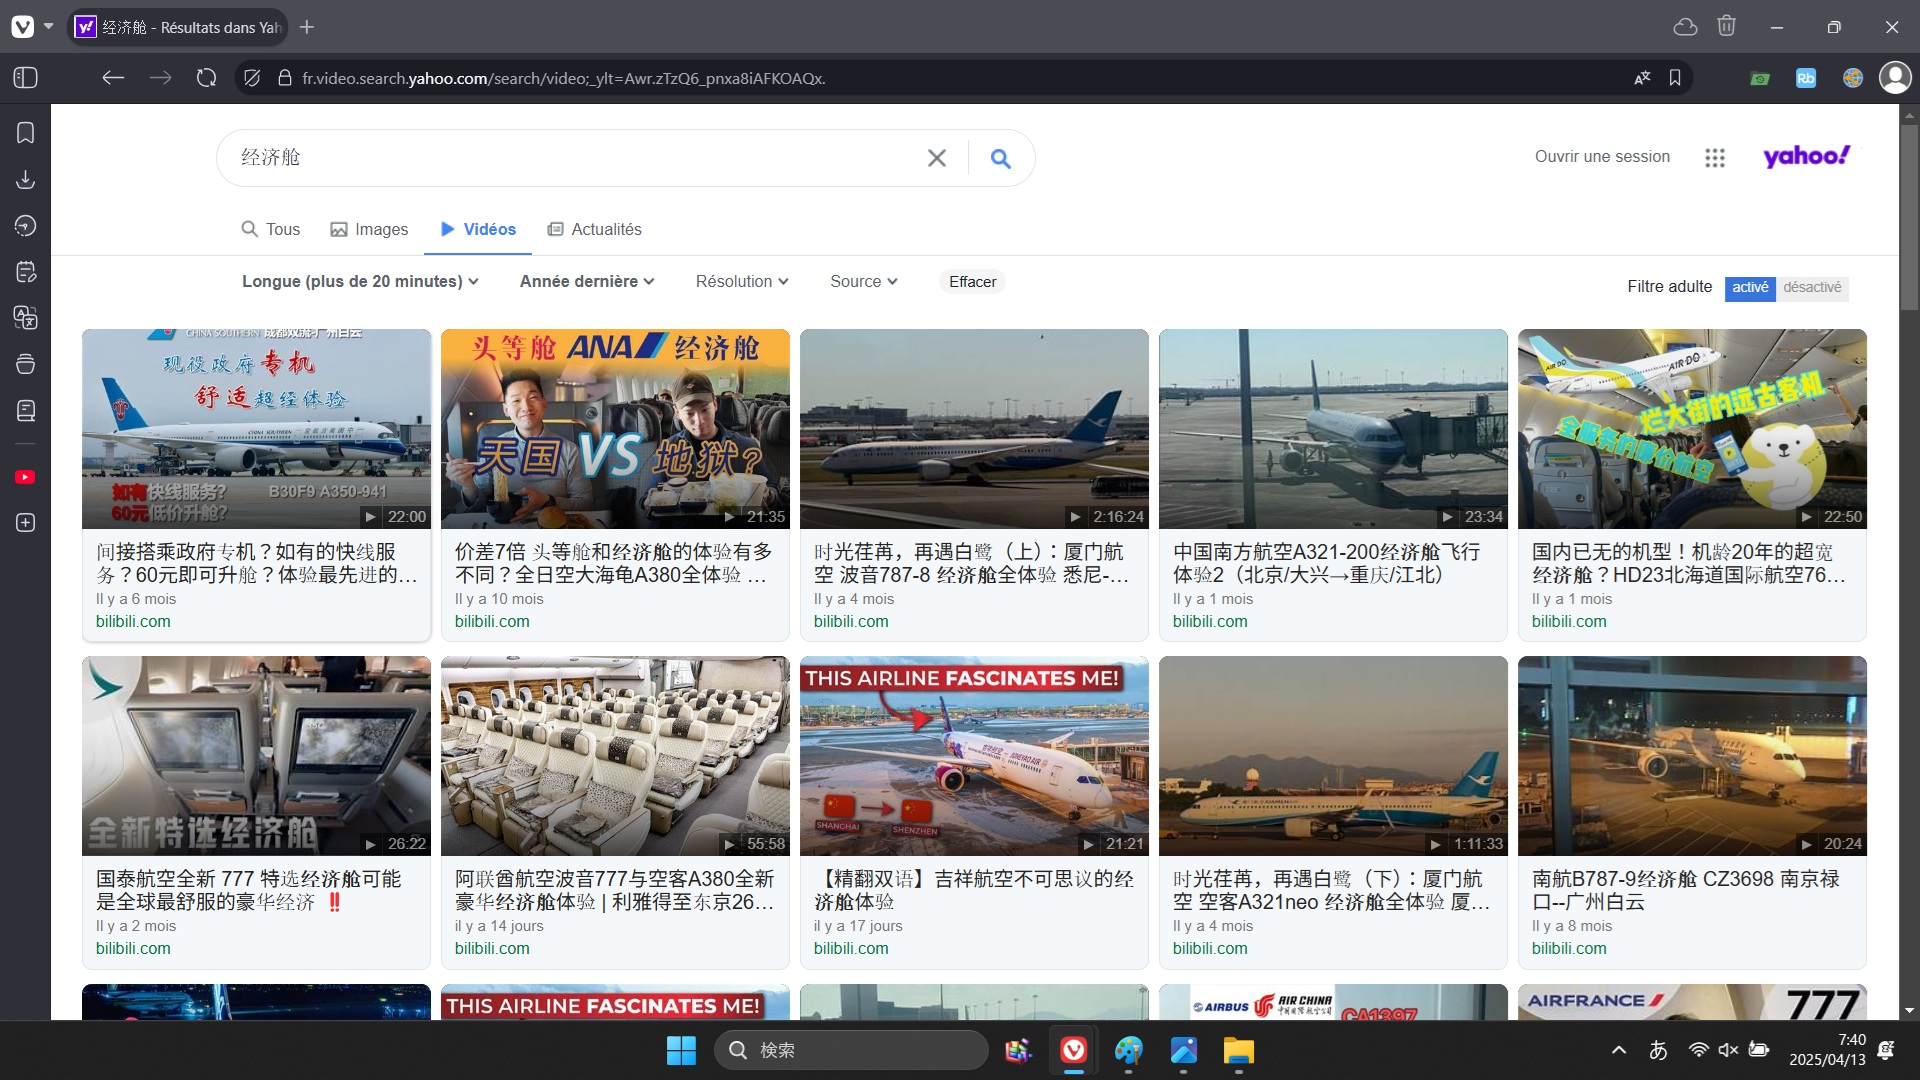Open Yahoo apps grid icon

1715,158
